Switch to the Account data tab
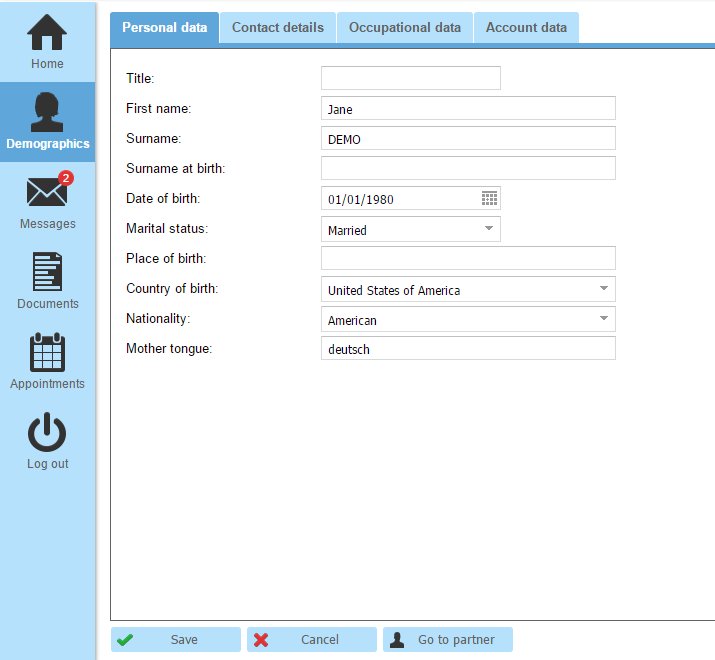Image resolution: width=715 pixels, height=660 pixels. 526,28
